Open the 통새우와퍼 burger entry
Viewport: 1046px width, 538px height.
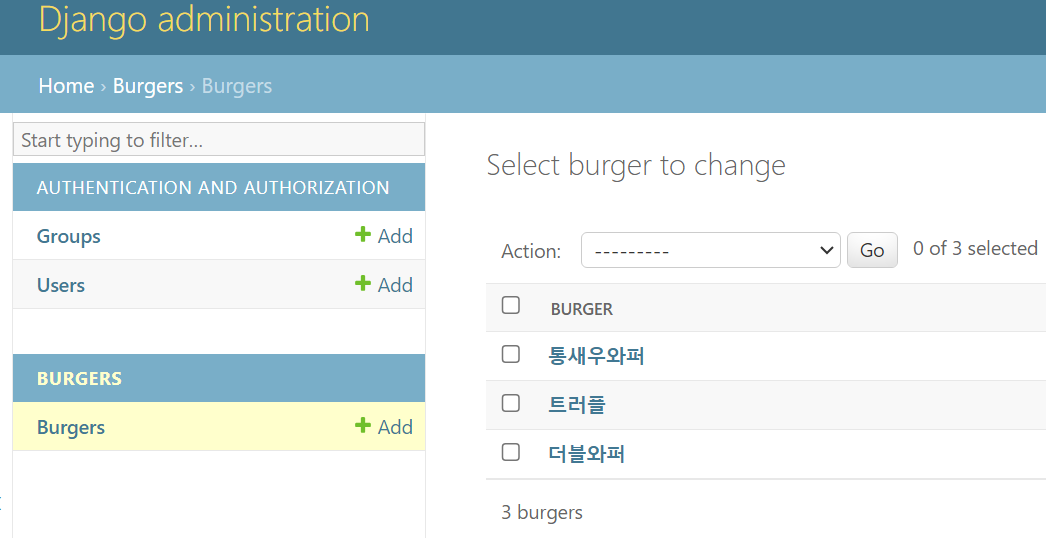[x=596, y=355]
